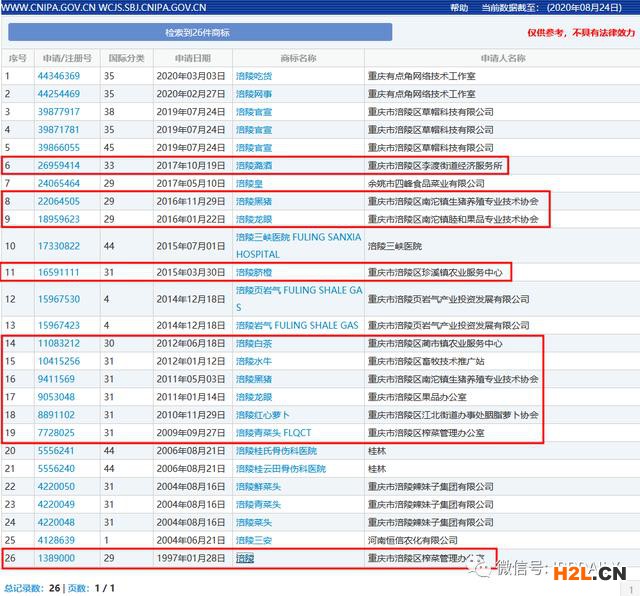The image size is (640, 596).
Task: Open registration number 39877917
Action: coord(59,112)
